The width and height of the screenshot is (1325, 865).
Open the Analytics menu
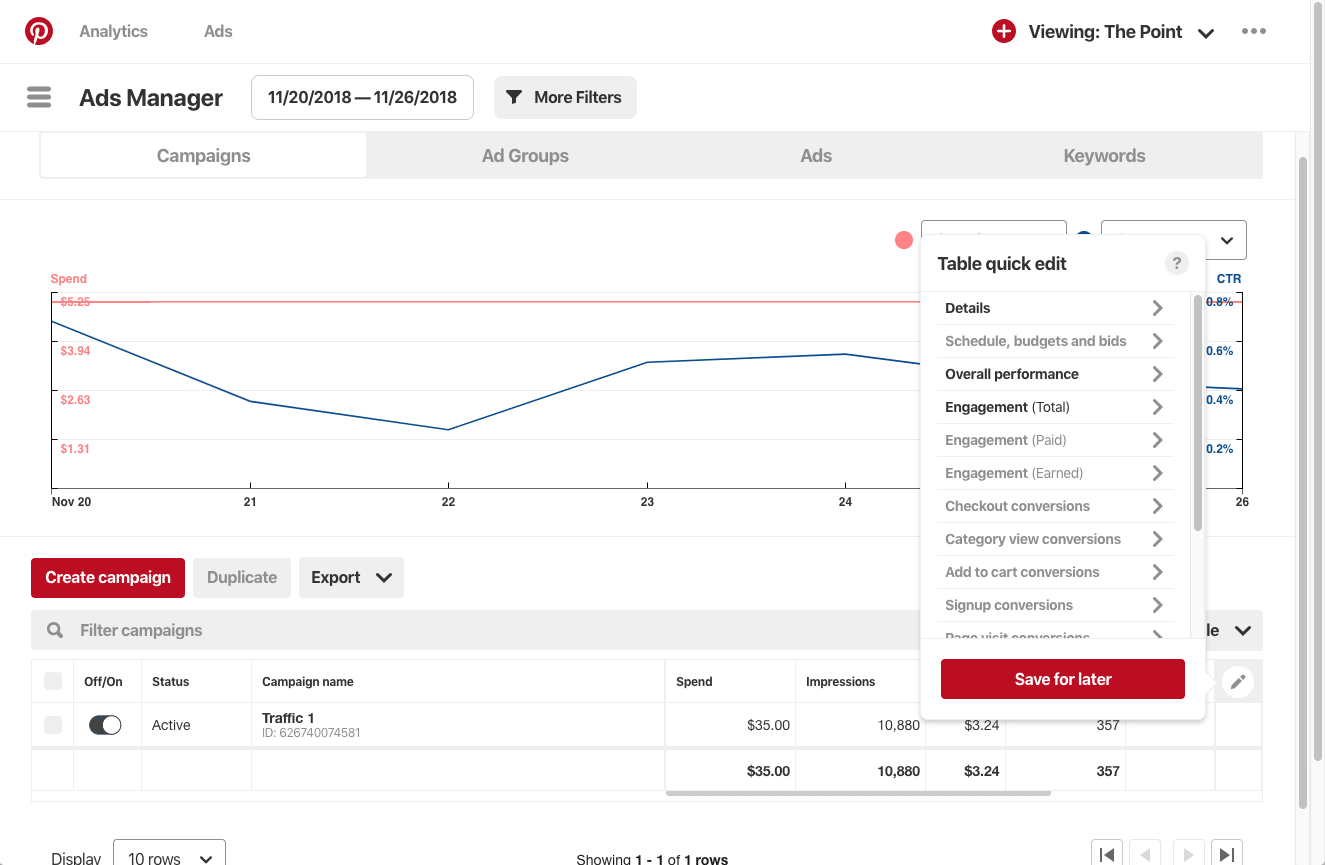tap(113, 31)
